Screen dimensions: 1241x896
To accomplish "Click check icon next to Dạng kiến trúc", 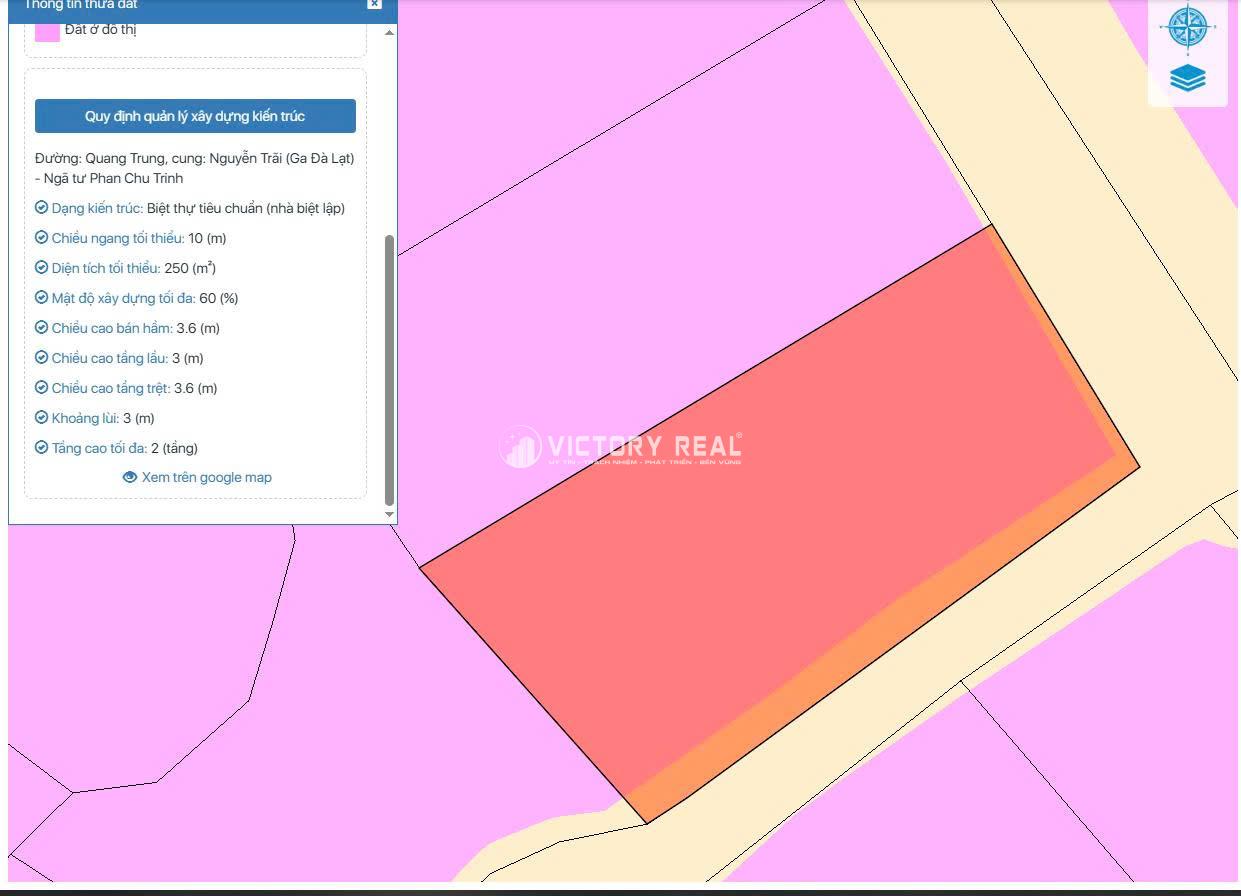I will (x=41, y=208).
